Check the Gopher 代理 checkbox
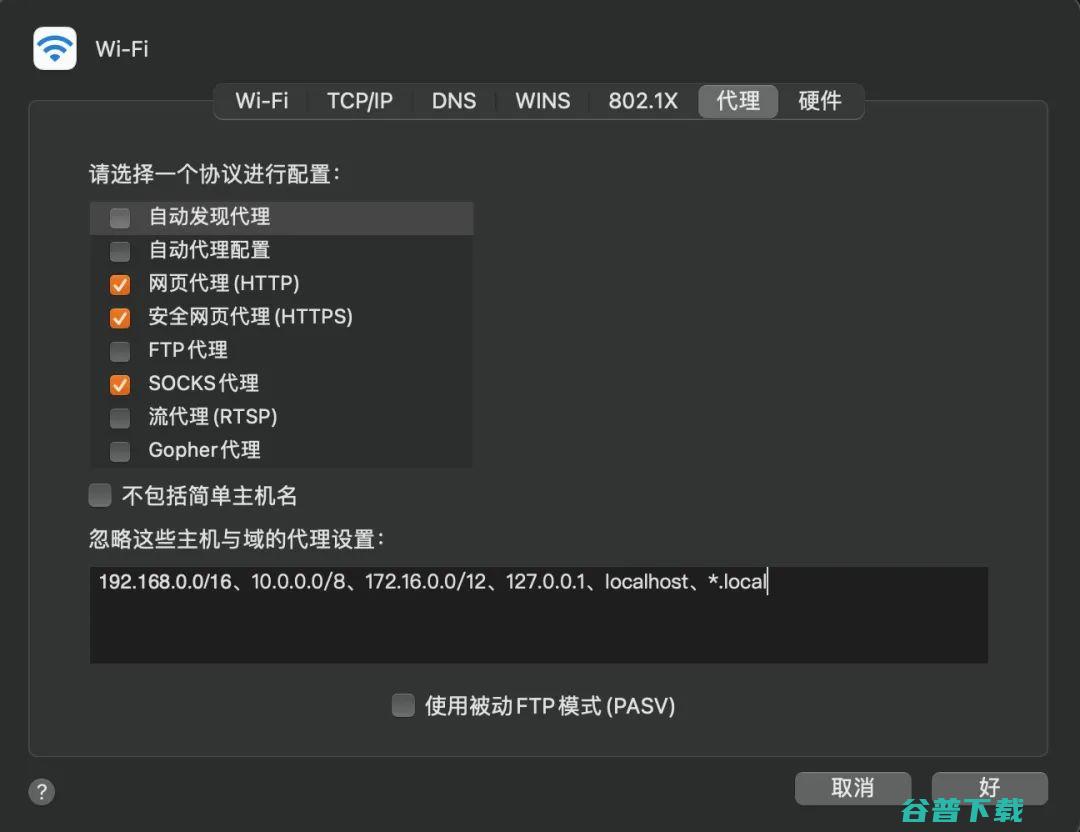 (120, 451)
